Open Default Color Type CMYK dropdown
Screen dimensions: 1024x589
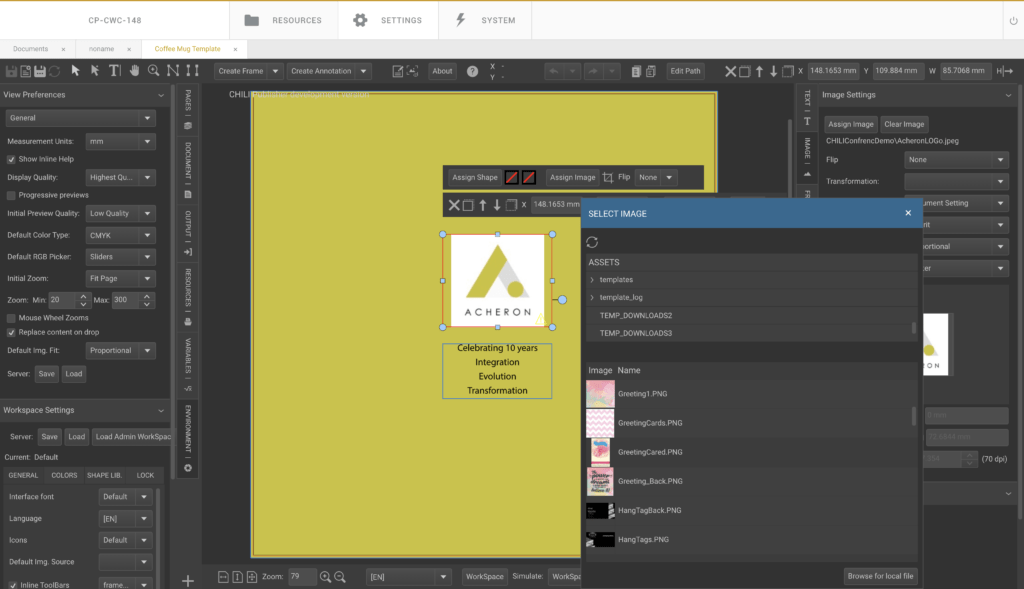120,235
